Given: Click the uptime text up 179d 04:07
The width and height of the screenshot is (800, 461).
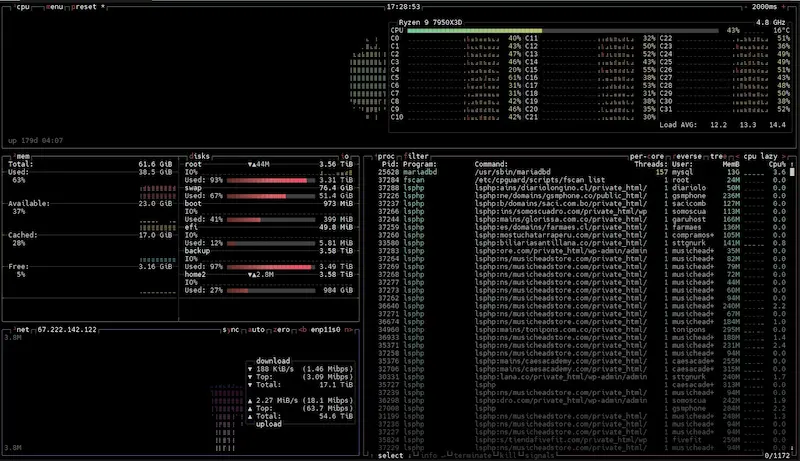Looking at the screenshot, I should click(x=36, y=140).
